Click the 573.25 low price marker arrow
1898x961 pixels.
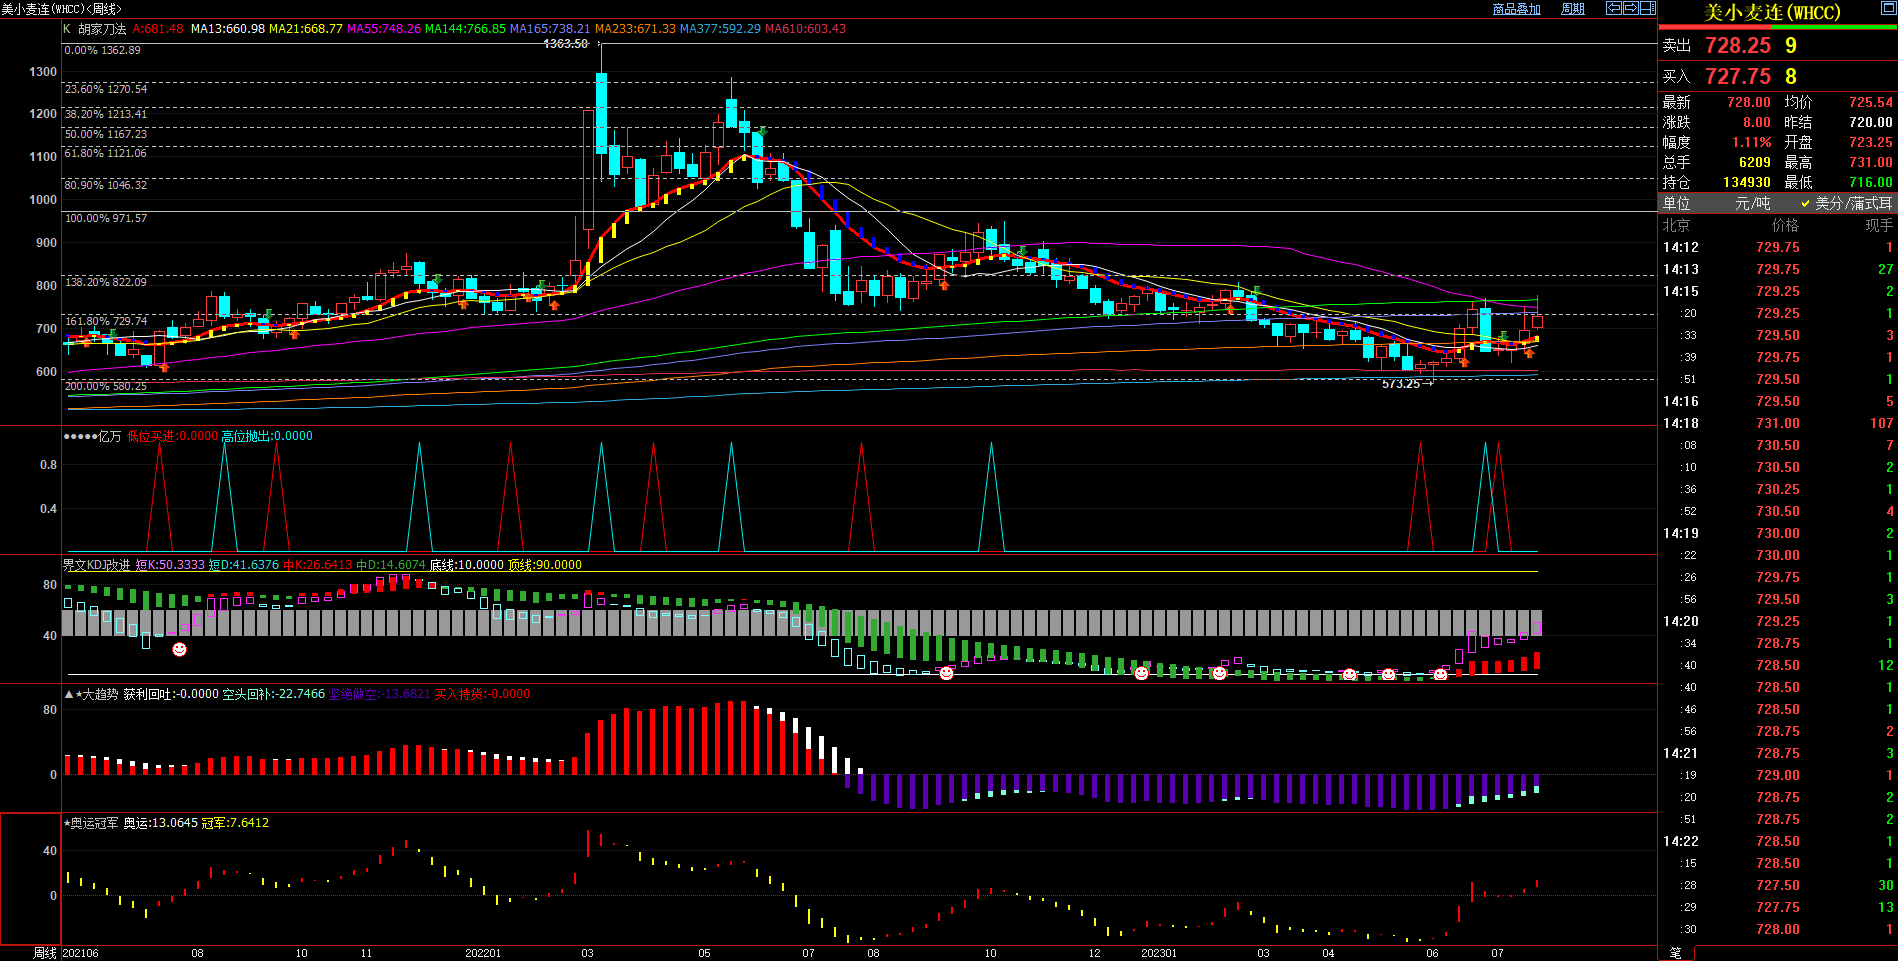tap(1428, 383)
